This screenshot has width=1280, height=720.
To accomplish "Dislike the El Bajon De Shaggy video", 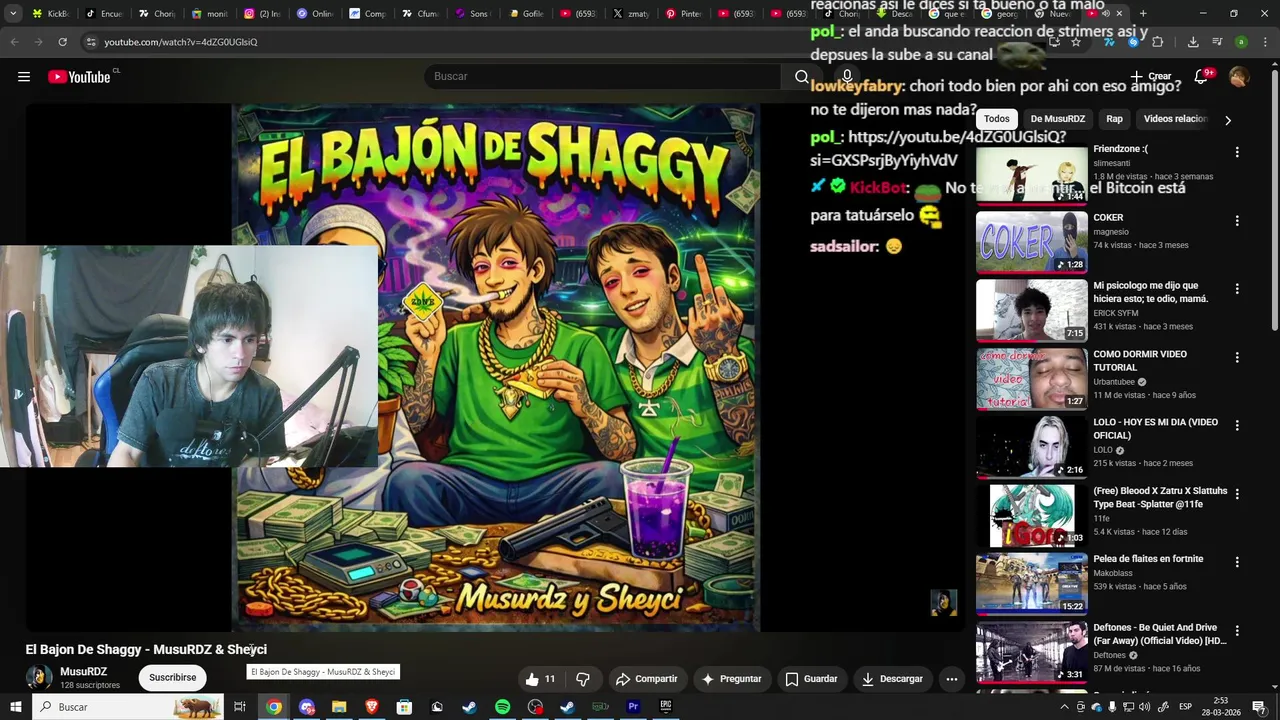I will (x=583, y=679).
